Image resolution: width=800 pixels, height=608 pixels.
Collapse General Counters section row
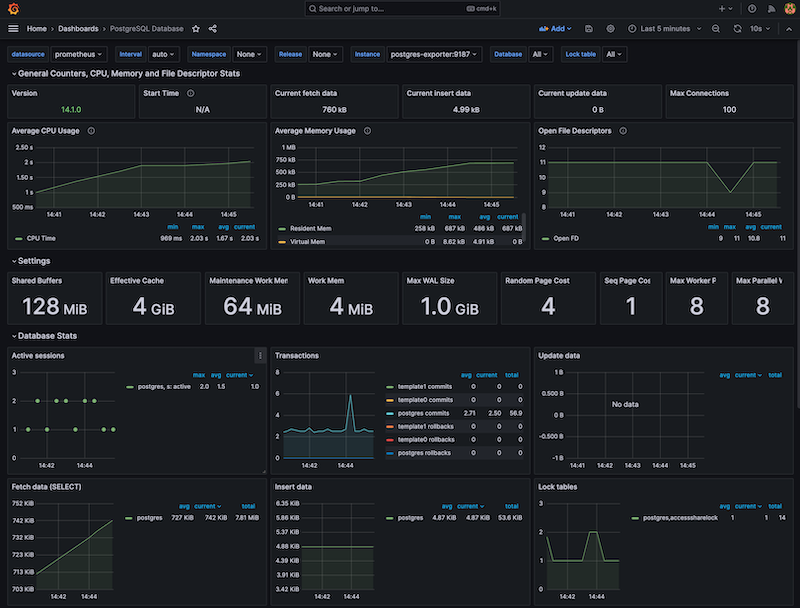point(126,73)
